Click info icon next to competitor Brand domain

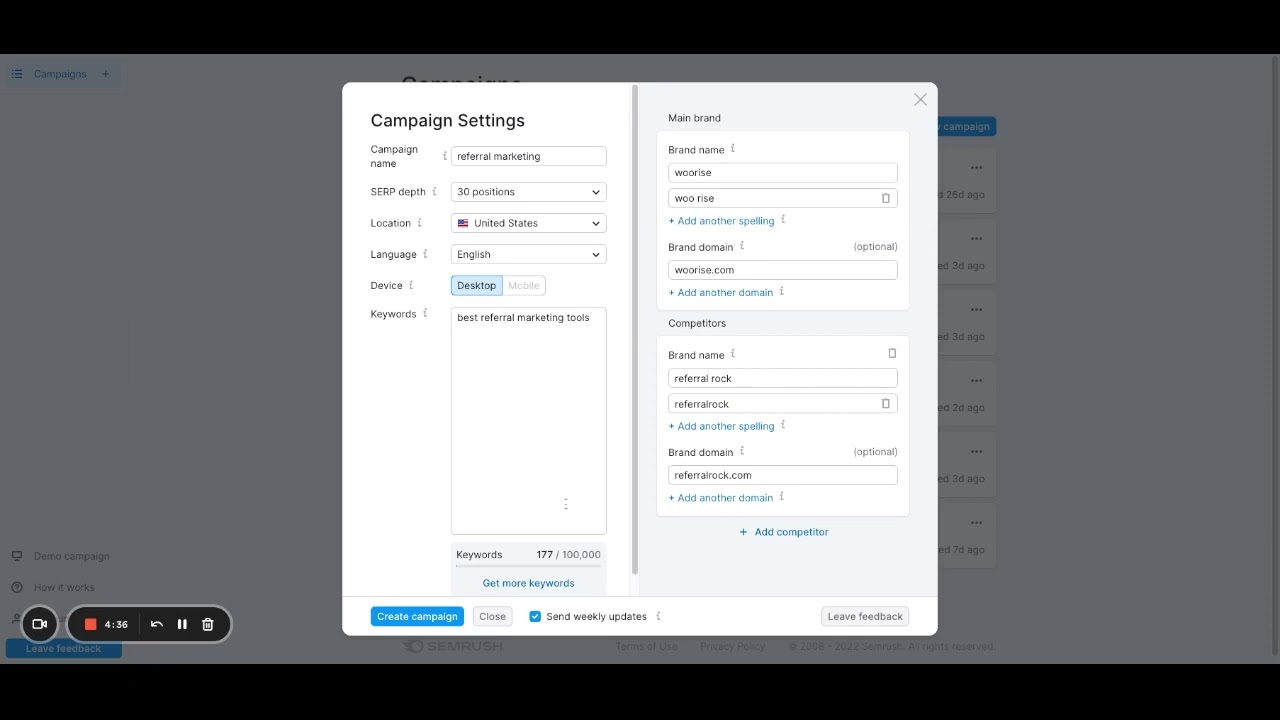tap(741, 451)
